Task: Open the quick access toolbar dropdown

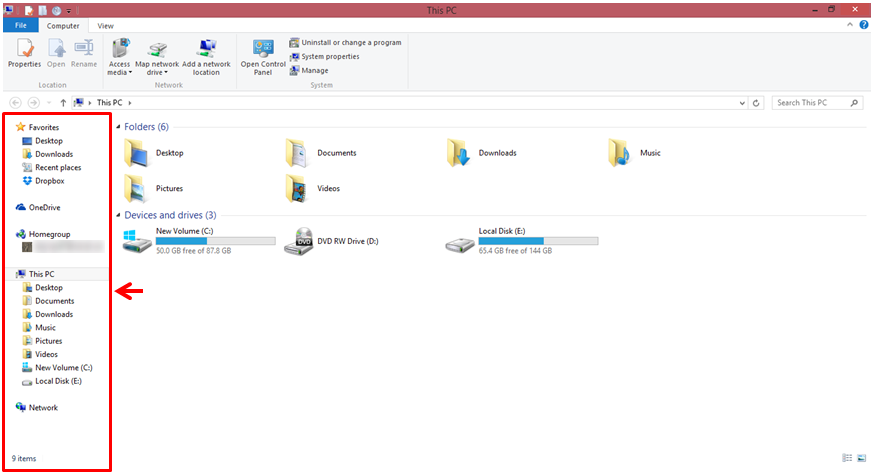Action: pos(69,11)
